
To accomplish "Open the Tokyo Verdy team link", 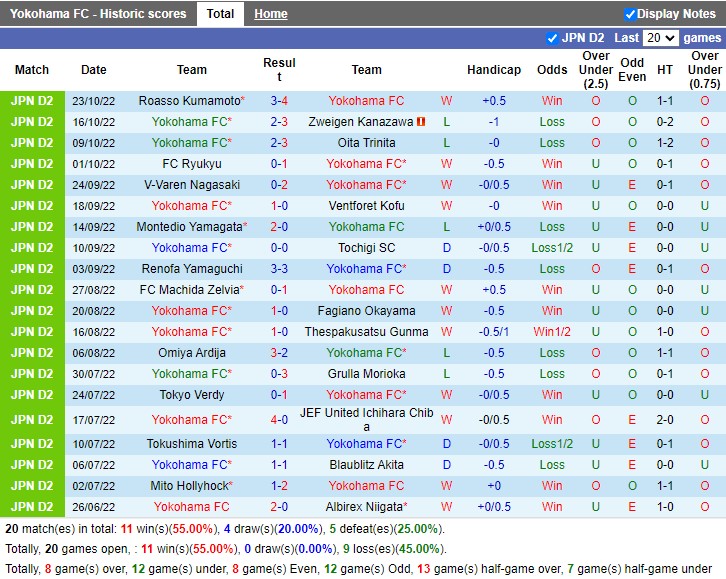I will tap(192, 395).
